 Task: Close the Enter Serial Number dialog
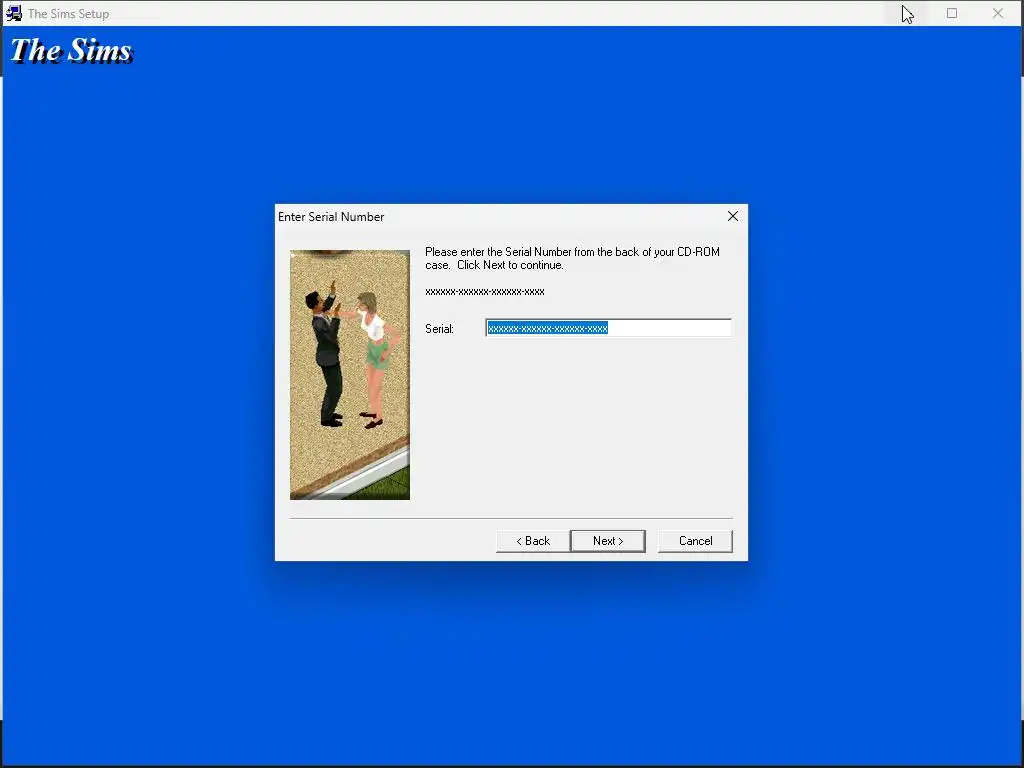tap(733, 216)
